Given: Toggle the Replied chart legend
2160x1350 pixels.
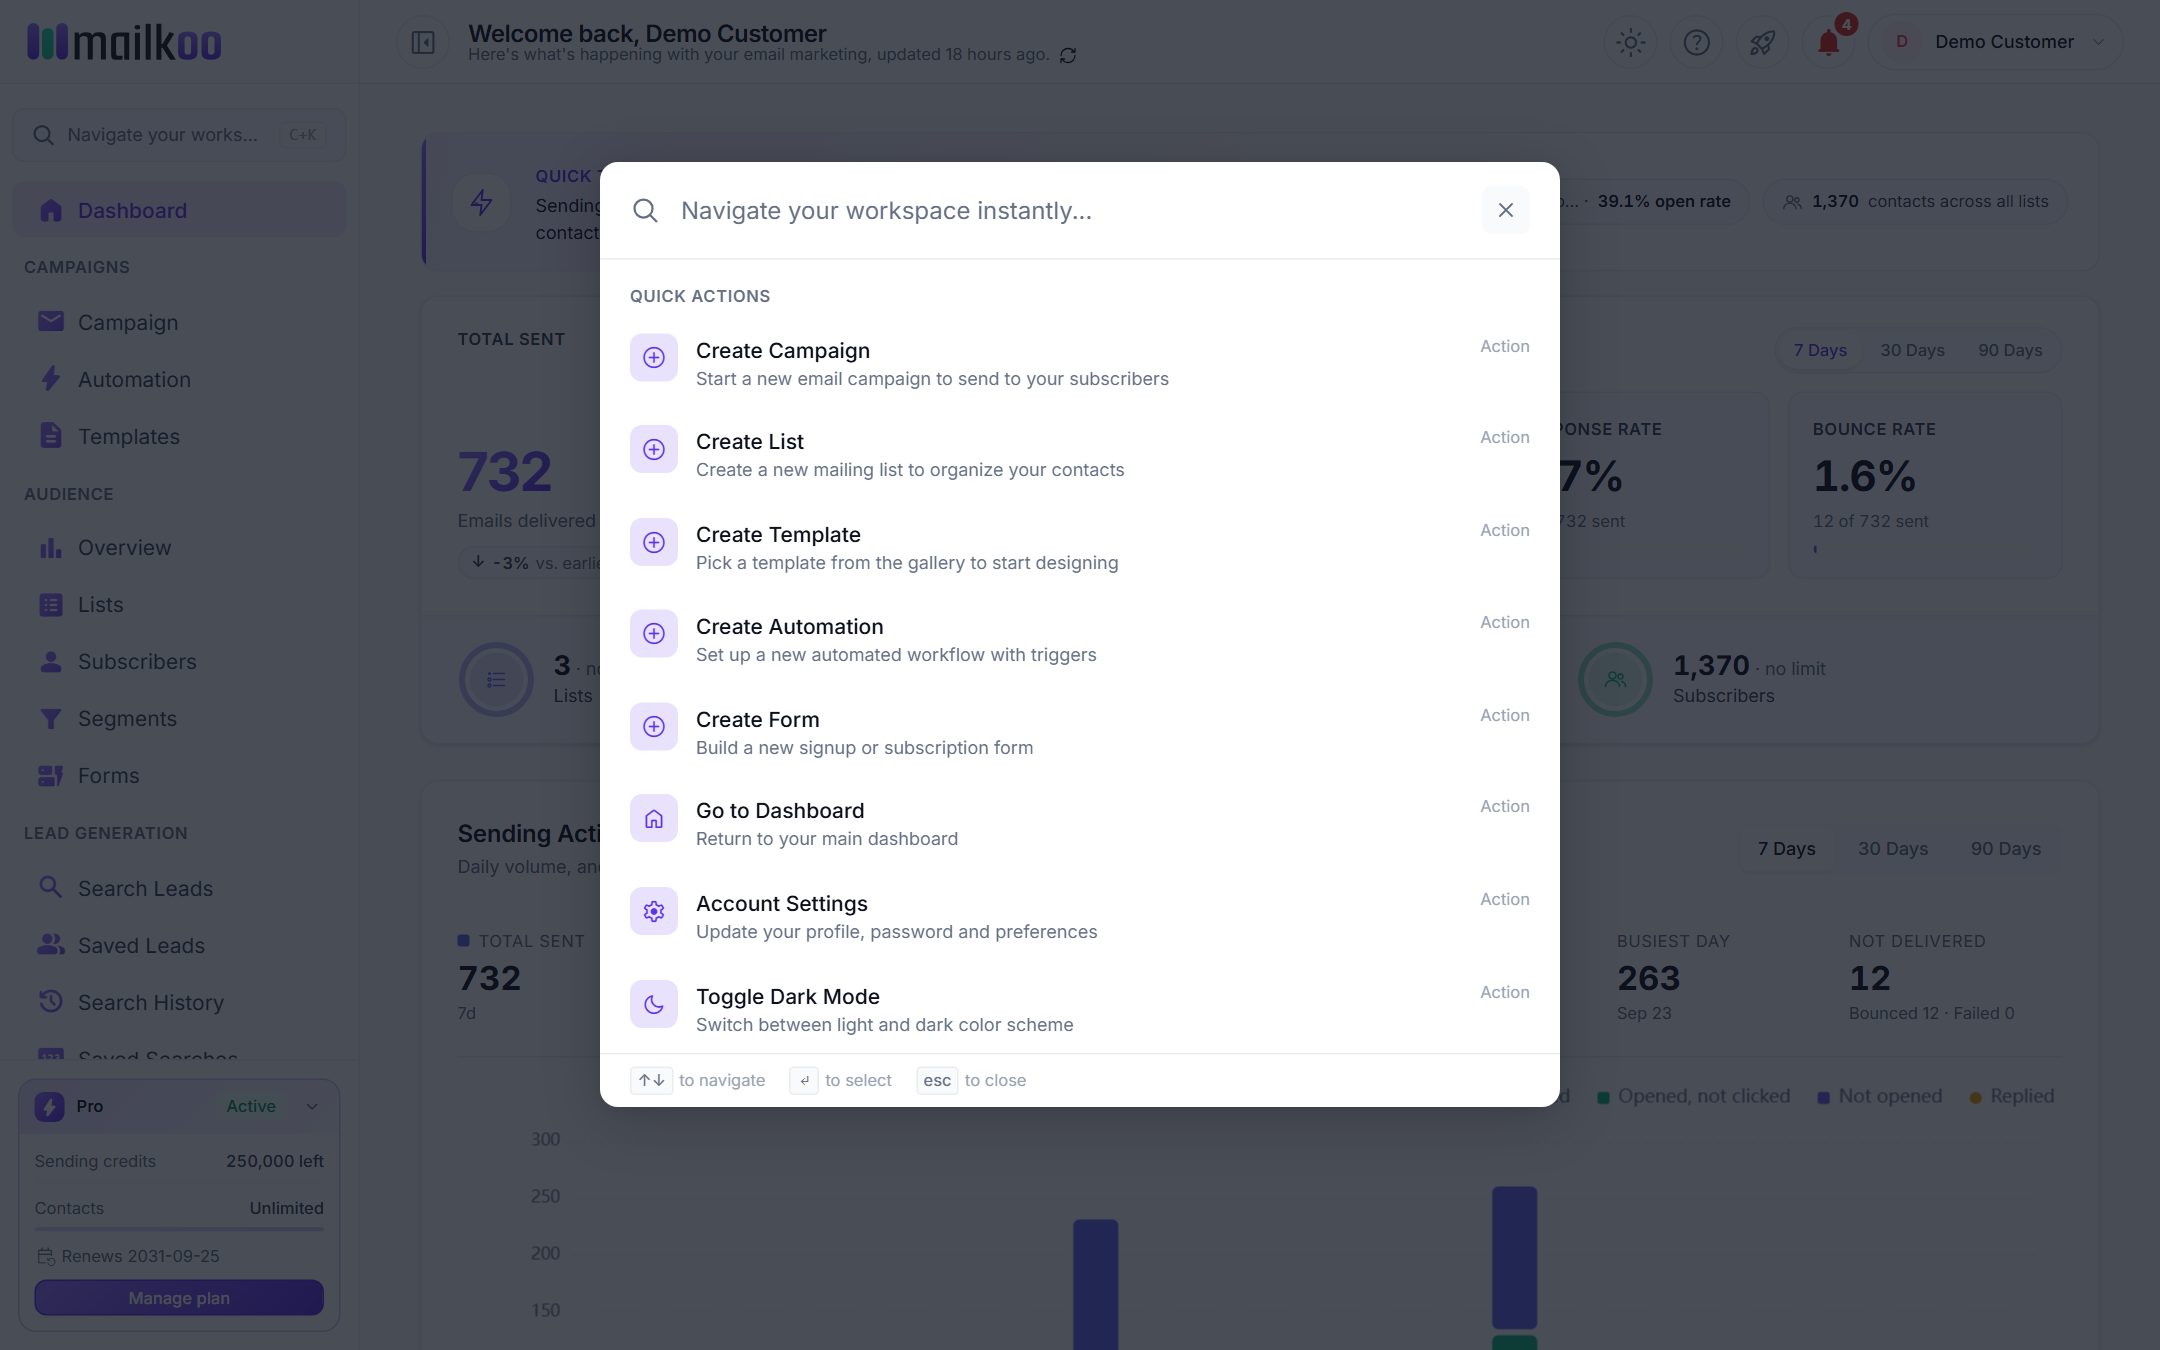Looking at the screenshot, I should coord(2012,1096).
